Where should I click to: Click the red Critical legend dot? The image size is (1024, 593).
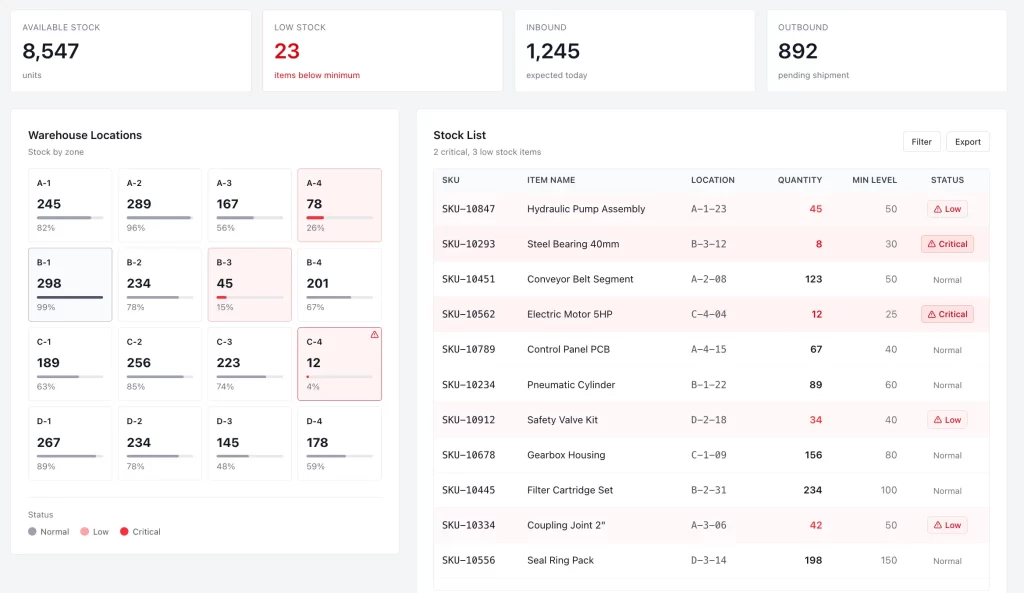(124, 532)
